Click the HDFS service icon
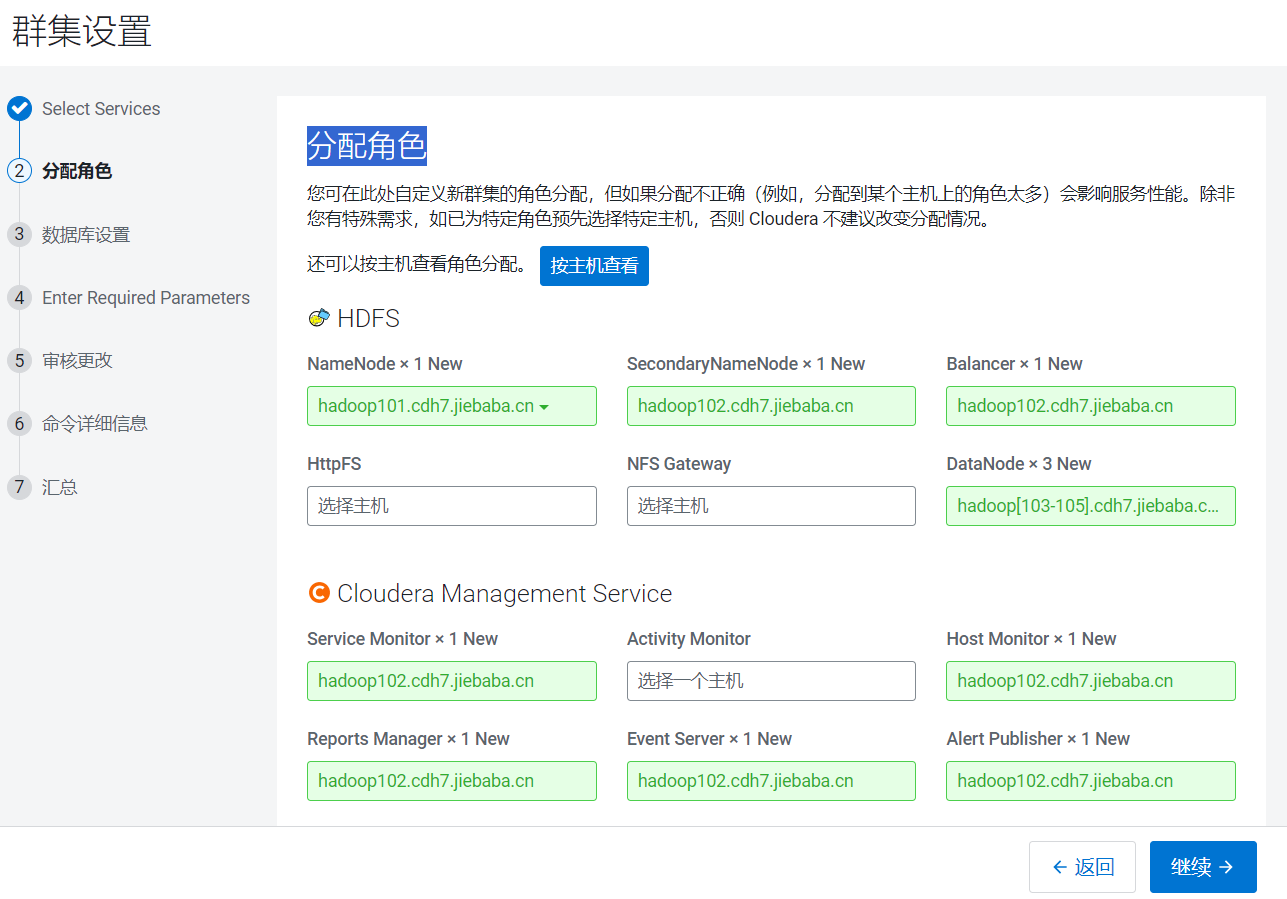1287x899 pixels. [318, 318]
